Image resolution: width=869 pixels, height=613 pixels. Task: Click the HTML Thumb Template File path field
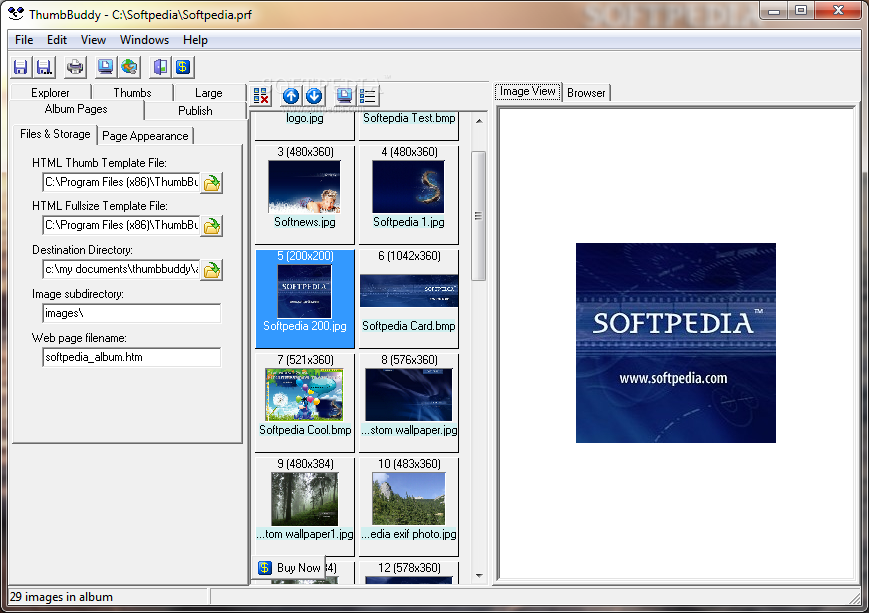click(x=121, y=182)
